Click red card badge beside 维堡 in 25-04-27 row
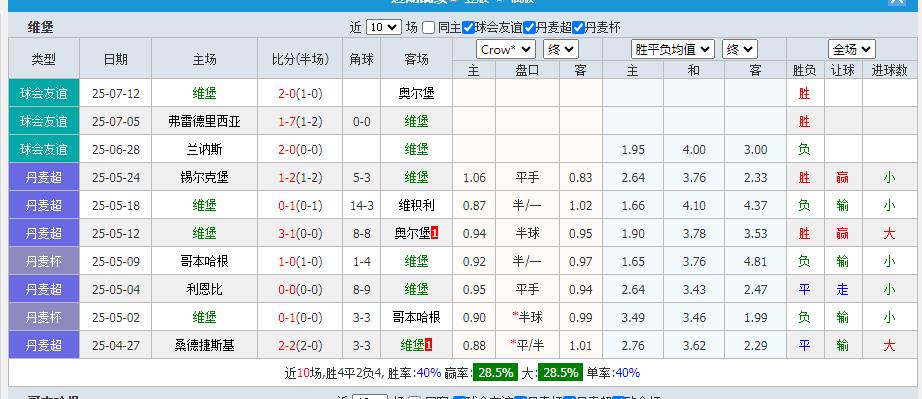 (x=429, y=346)
